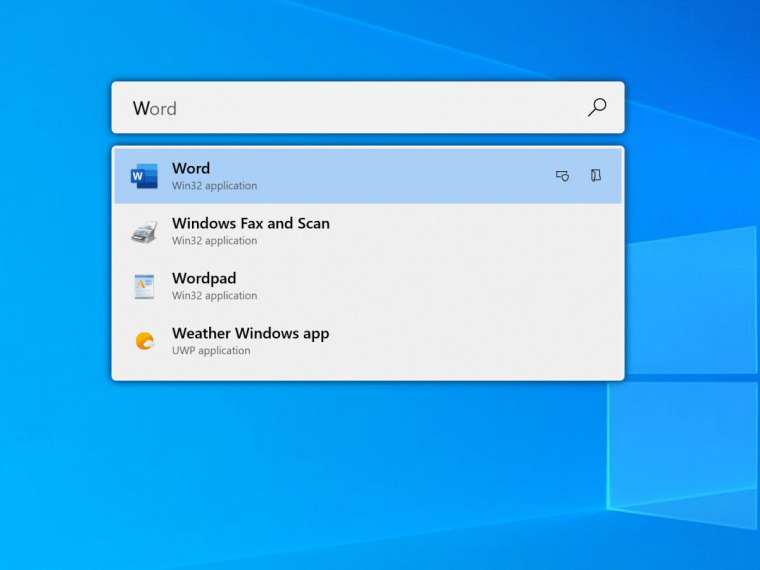
Task: Click the magnifying glass search icon
Action: [597, 107]
